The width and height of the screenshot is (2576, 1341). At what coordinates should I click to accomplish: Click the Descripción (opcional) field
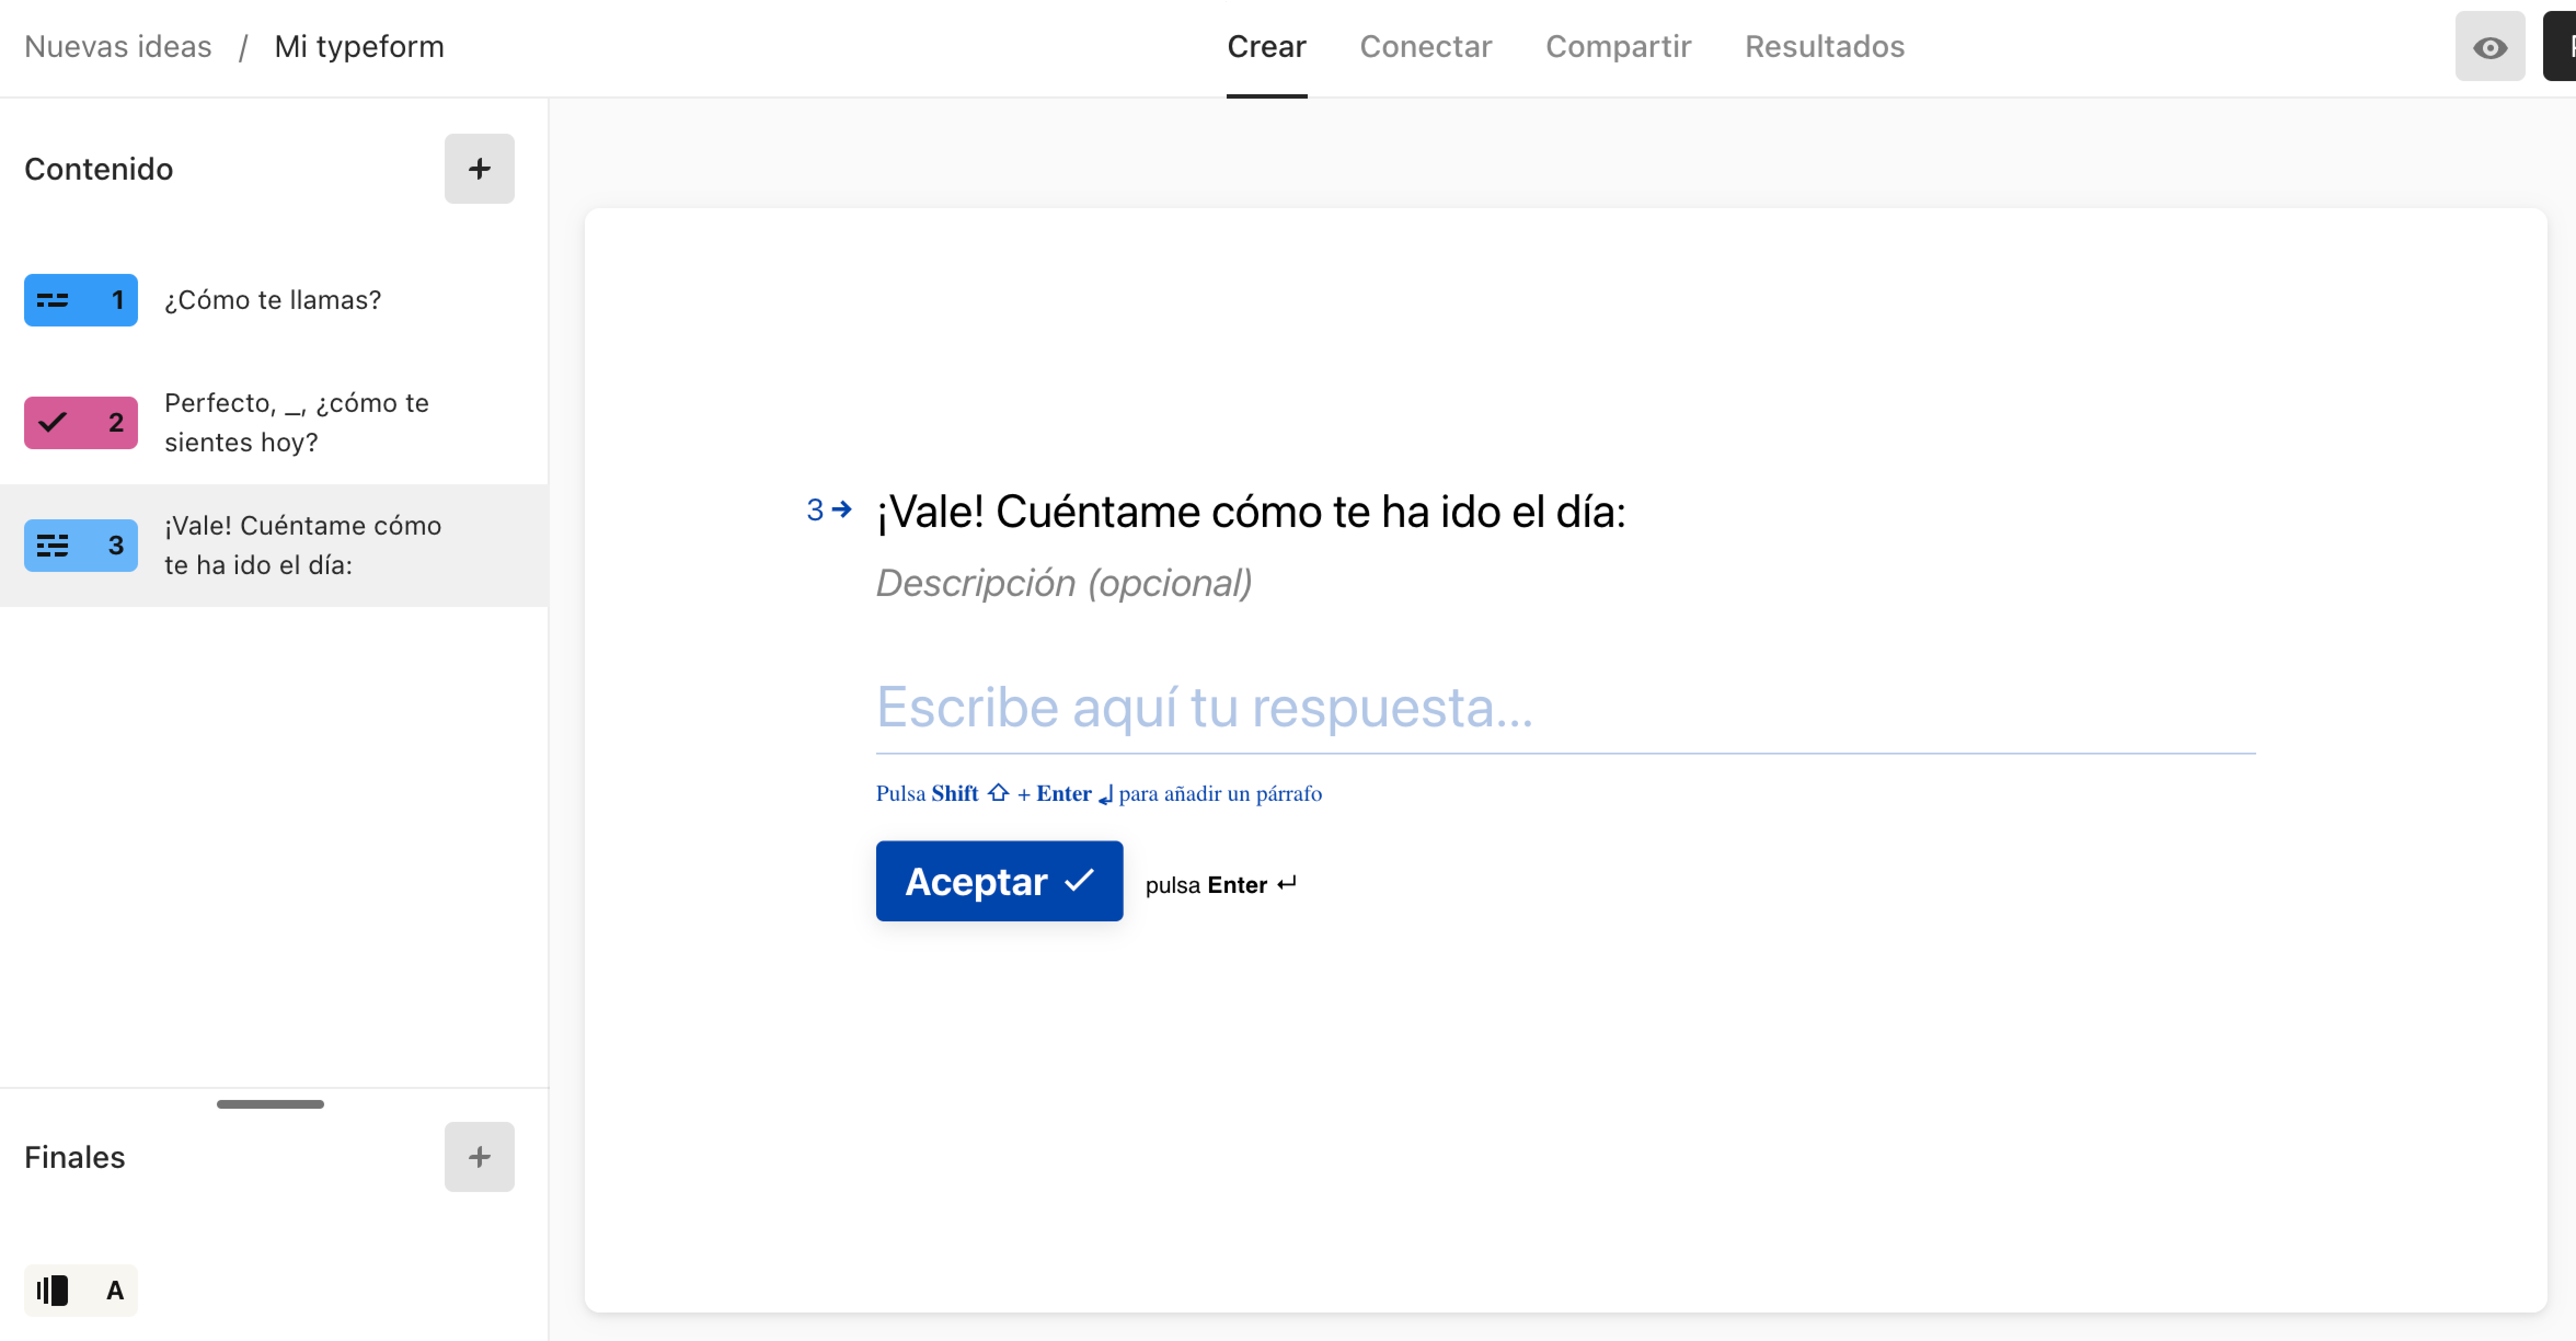pyautogui.click(x=1064, y=582)
